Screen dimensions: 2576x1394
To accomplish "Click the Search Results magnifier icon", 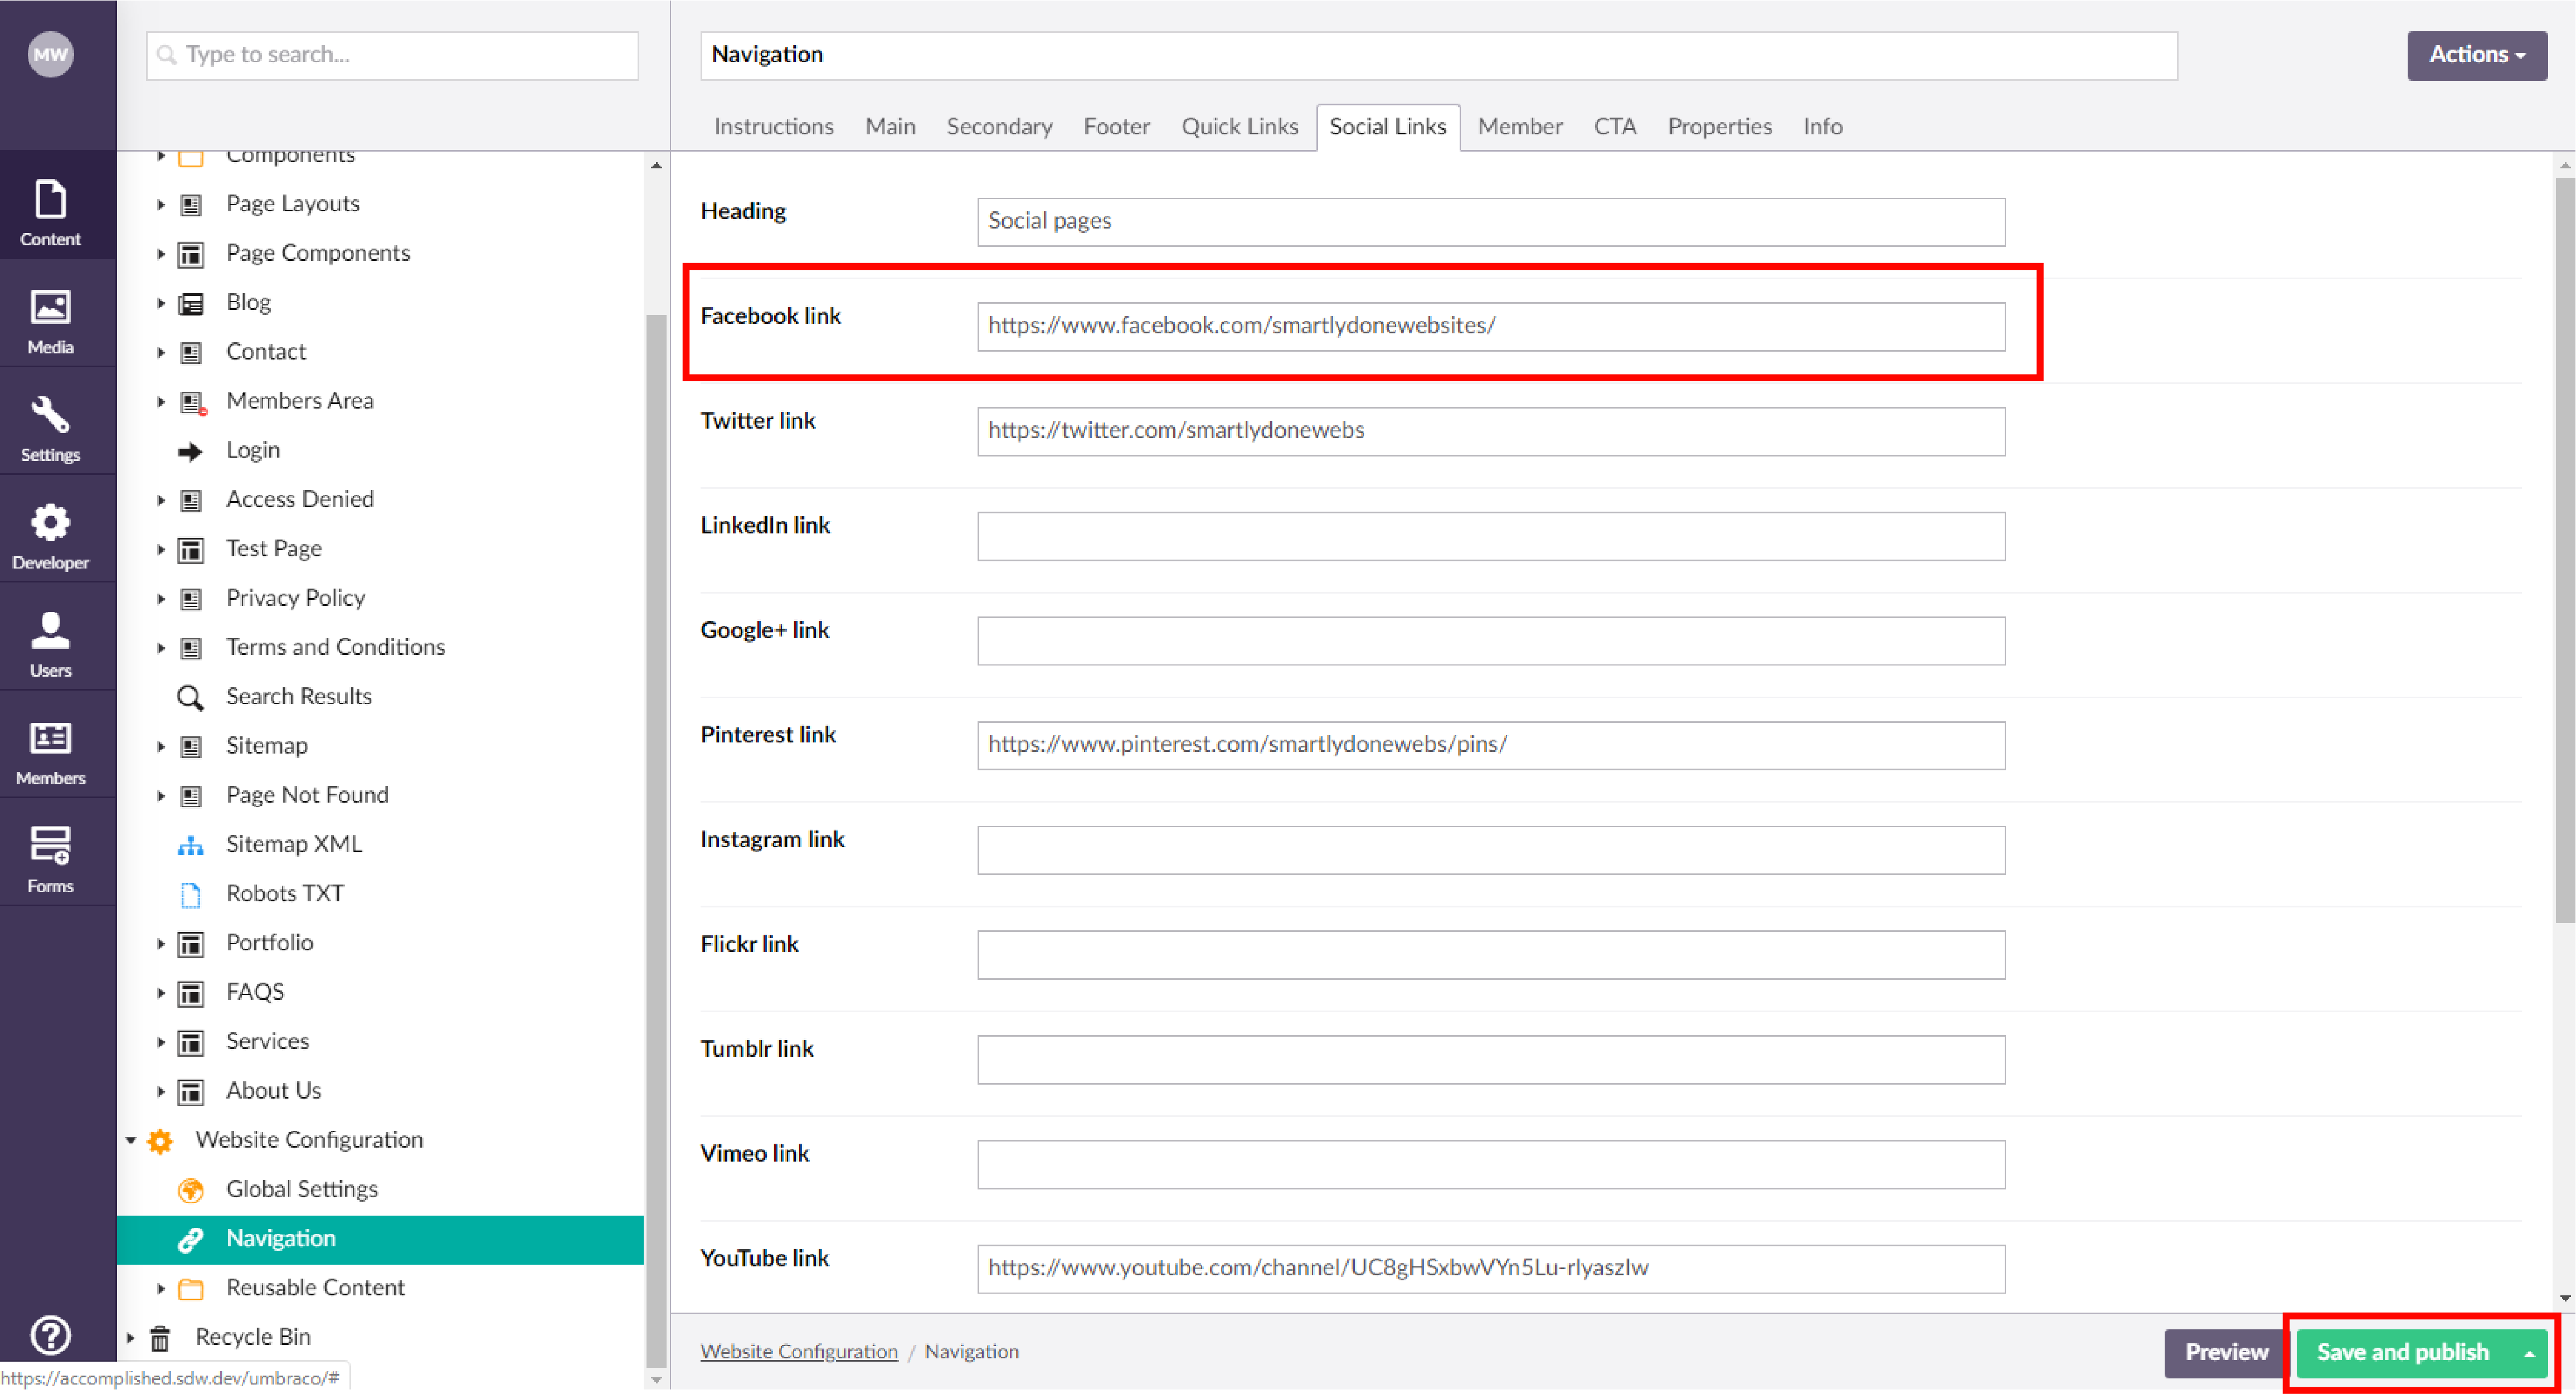I will [x=190, y=698].
